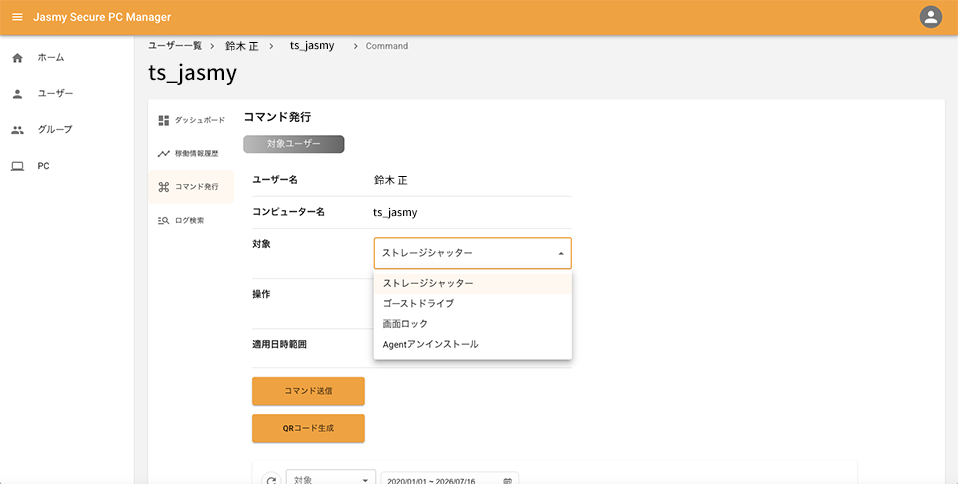Expand the 対象 filter dropdown at the bottom
Image resolution: width=958 pixels, height=484 pixels.
331,479
